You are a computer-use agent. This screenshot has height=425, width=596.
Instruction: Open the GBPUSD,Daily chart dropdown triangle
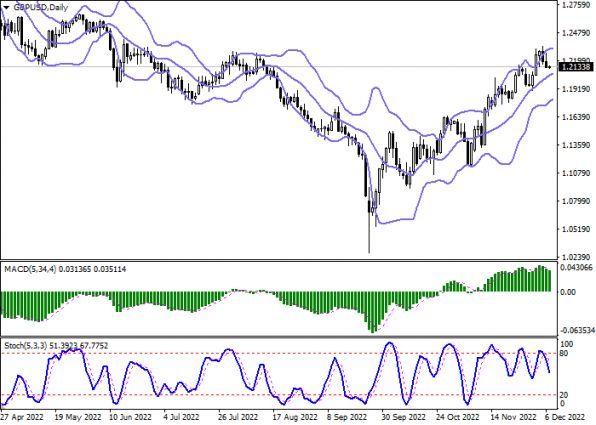(x=6, y=7)
